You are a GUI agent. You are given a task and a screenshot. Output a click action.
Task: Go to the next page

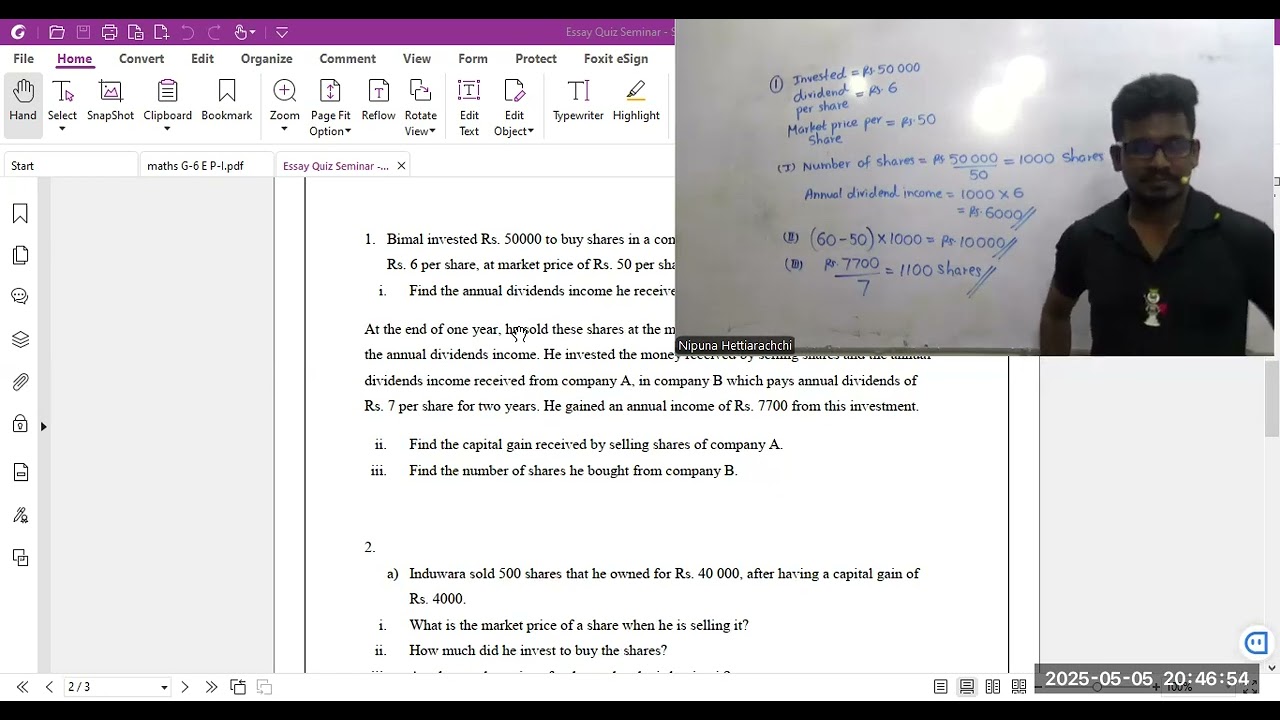pyautogui.click(x=185, y=687)
